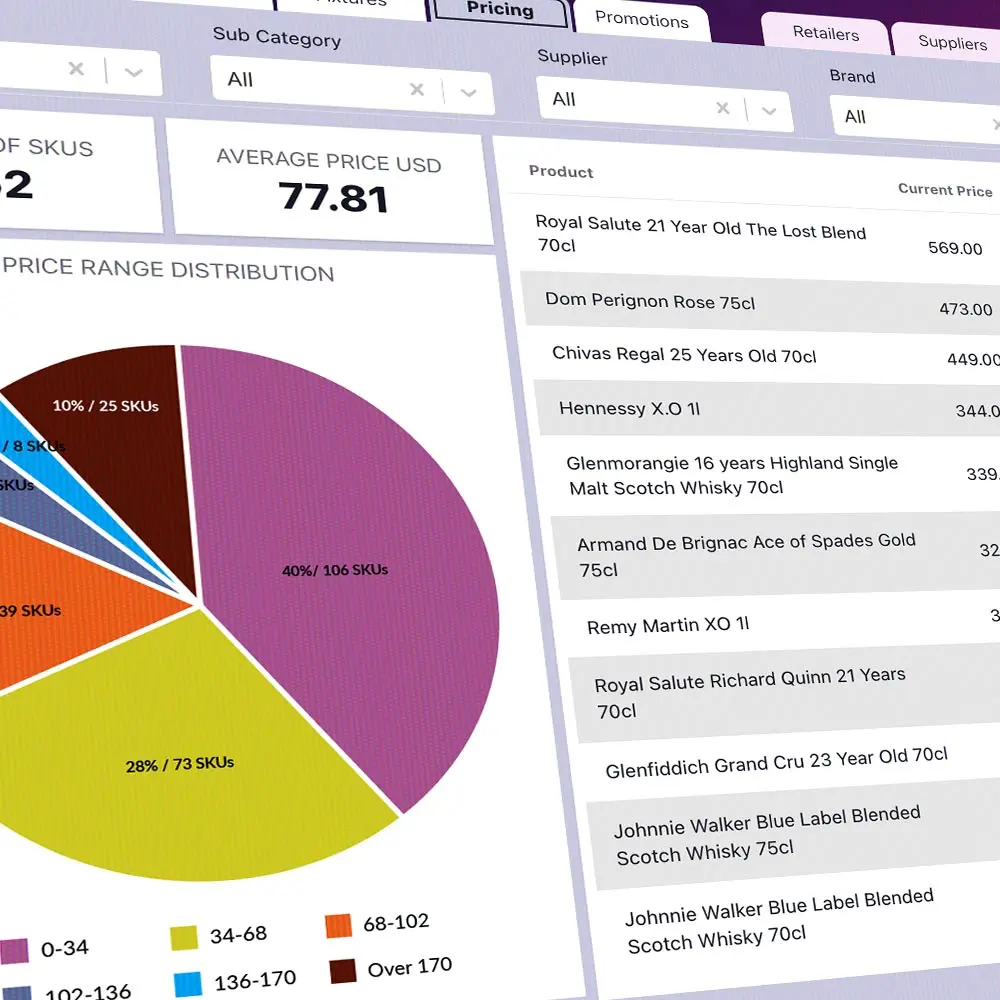This screenshot has width=1000, height=1000.
Task: Sort by the Current Price column header
Action: point(945,189)
